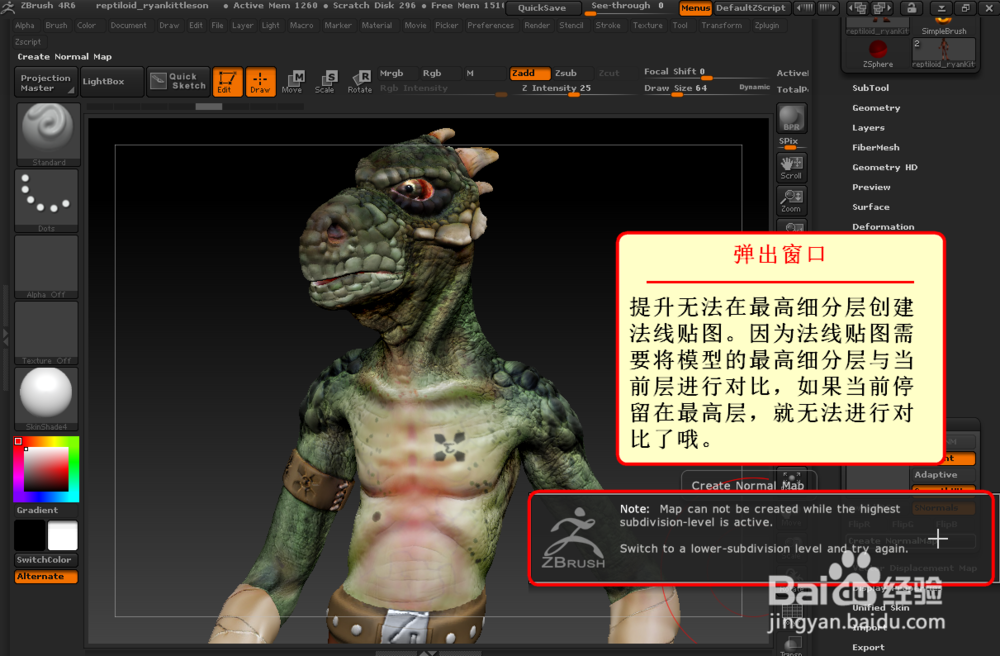Toggle Dynamic draw size
Screen dimensions: 1000x656
pos(754,87)
